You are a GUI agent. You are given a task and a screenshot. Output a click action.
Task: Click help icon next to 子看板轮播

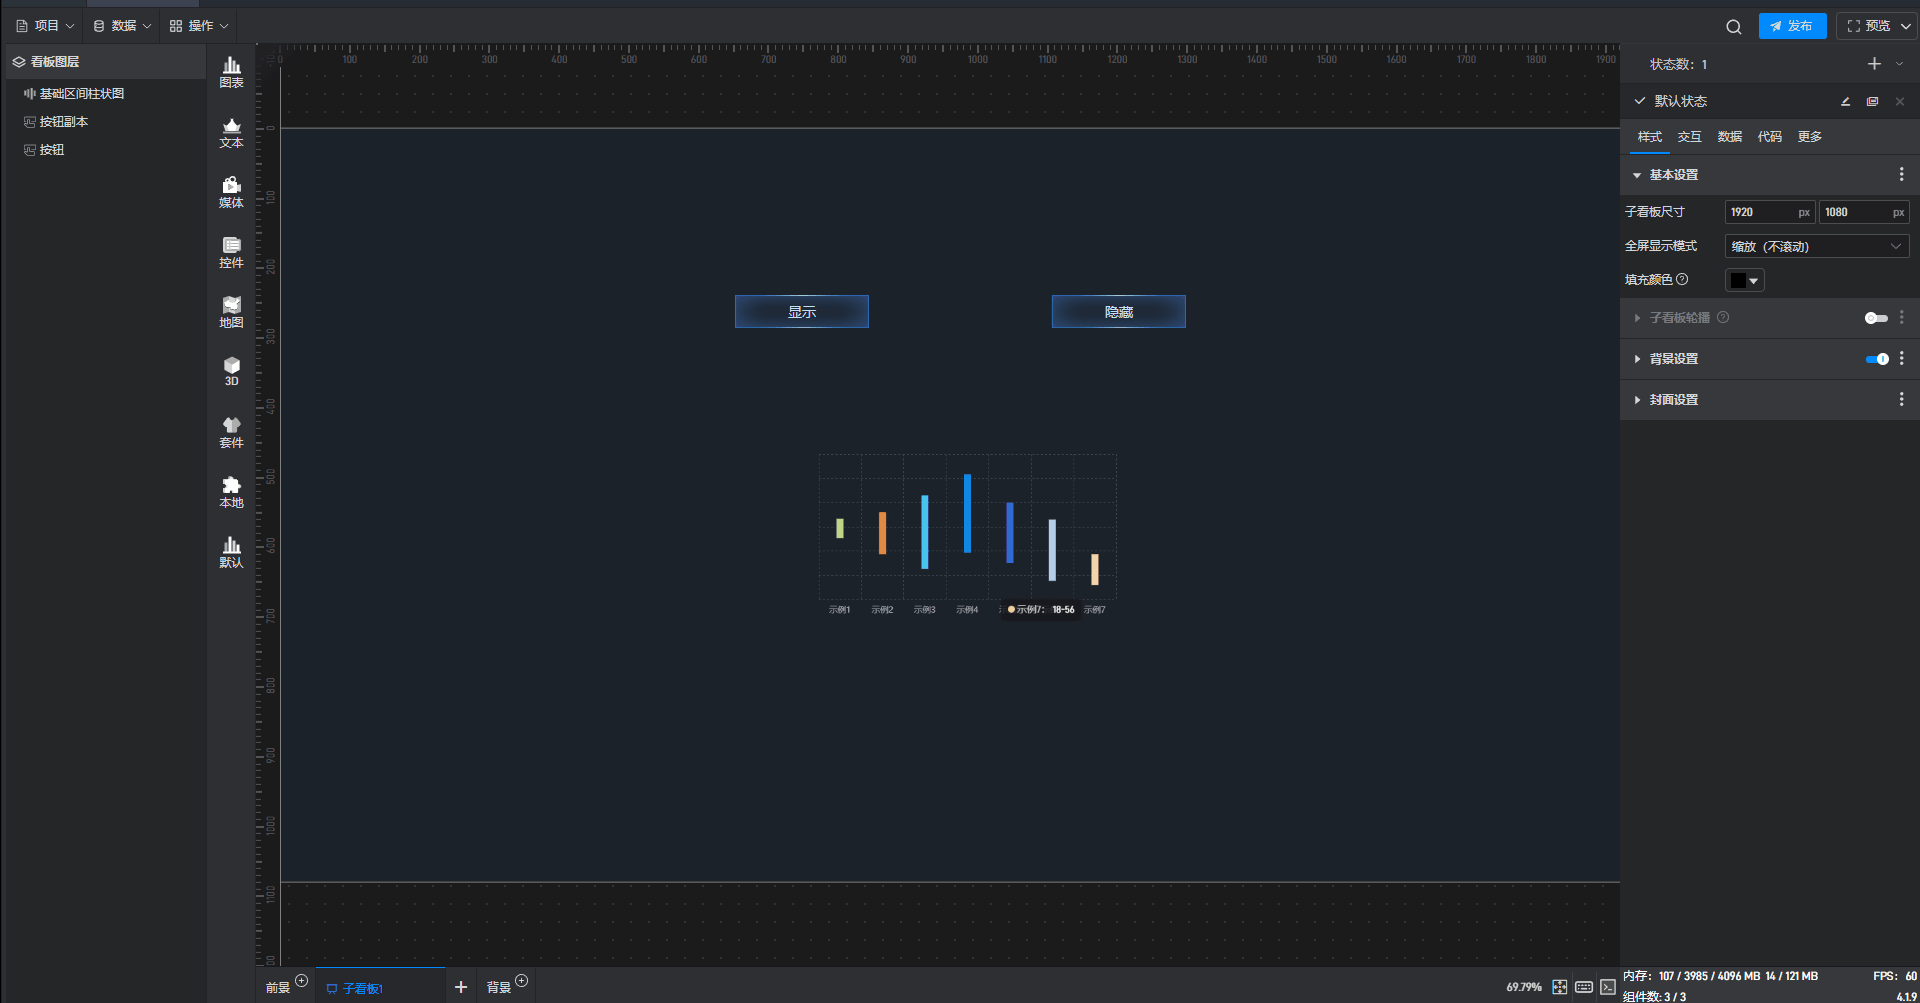(x=1723, y=317)
